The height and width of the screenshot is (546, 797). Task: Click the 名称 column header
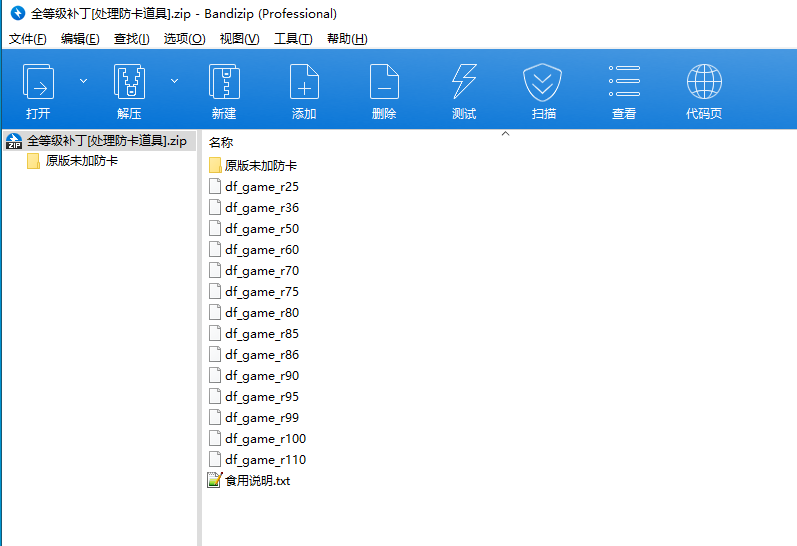(x=221, y=143)
